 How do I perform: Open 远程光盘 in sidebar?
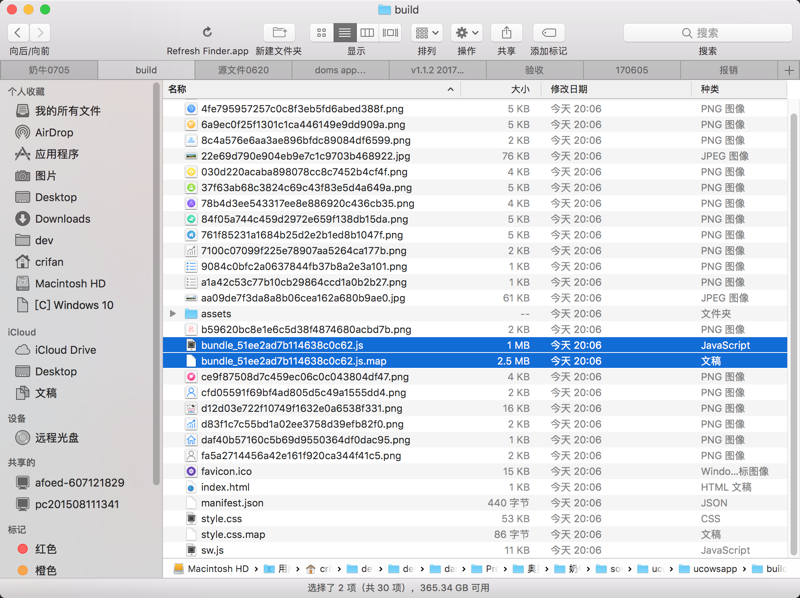pos(57,438)
